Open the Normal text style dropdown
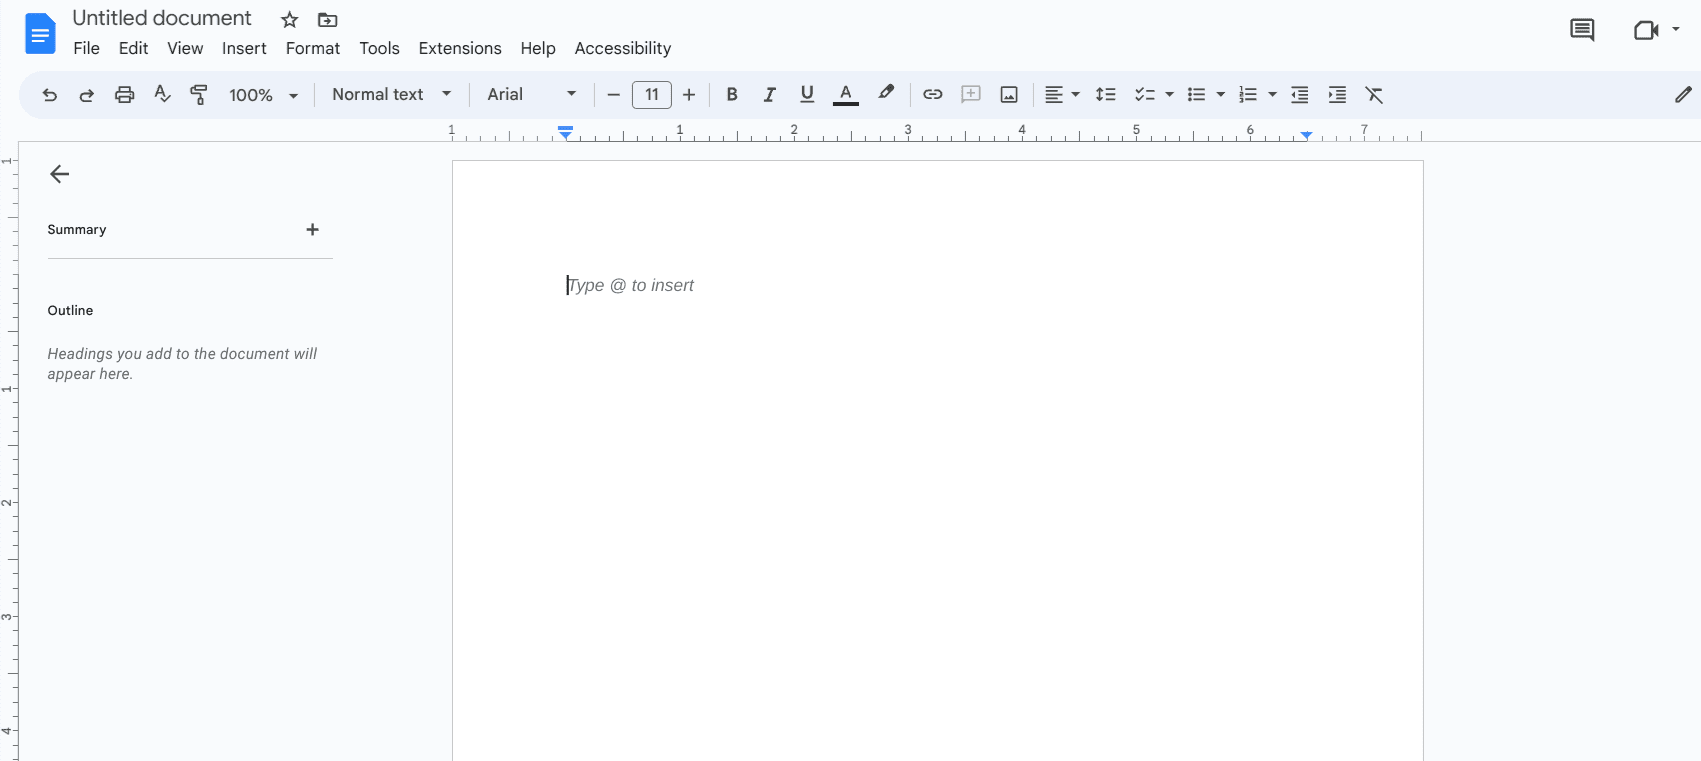Image resolution: width=1701 pixels, height=761 pixels. (x=391, y=94)
